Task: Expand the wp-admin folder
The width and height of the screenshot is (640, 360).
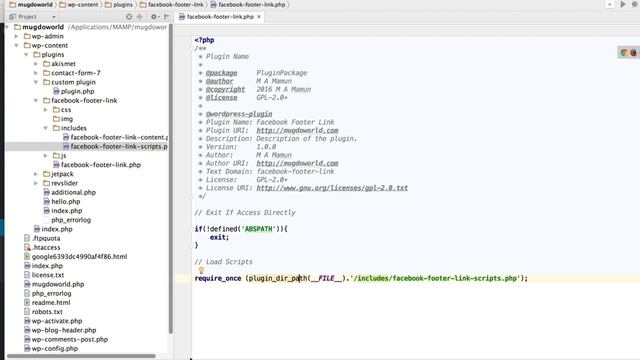Action: click(17, 36)
